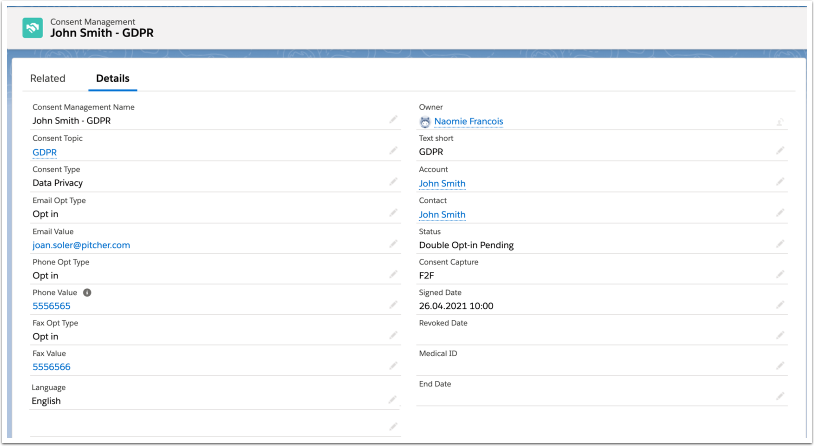Click edit pencil for End Date
The width and height of the screenshot is (814, 446).
point(779,397)
